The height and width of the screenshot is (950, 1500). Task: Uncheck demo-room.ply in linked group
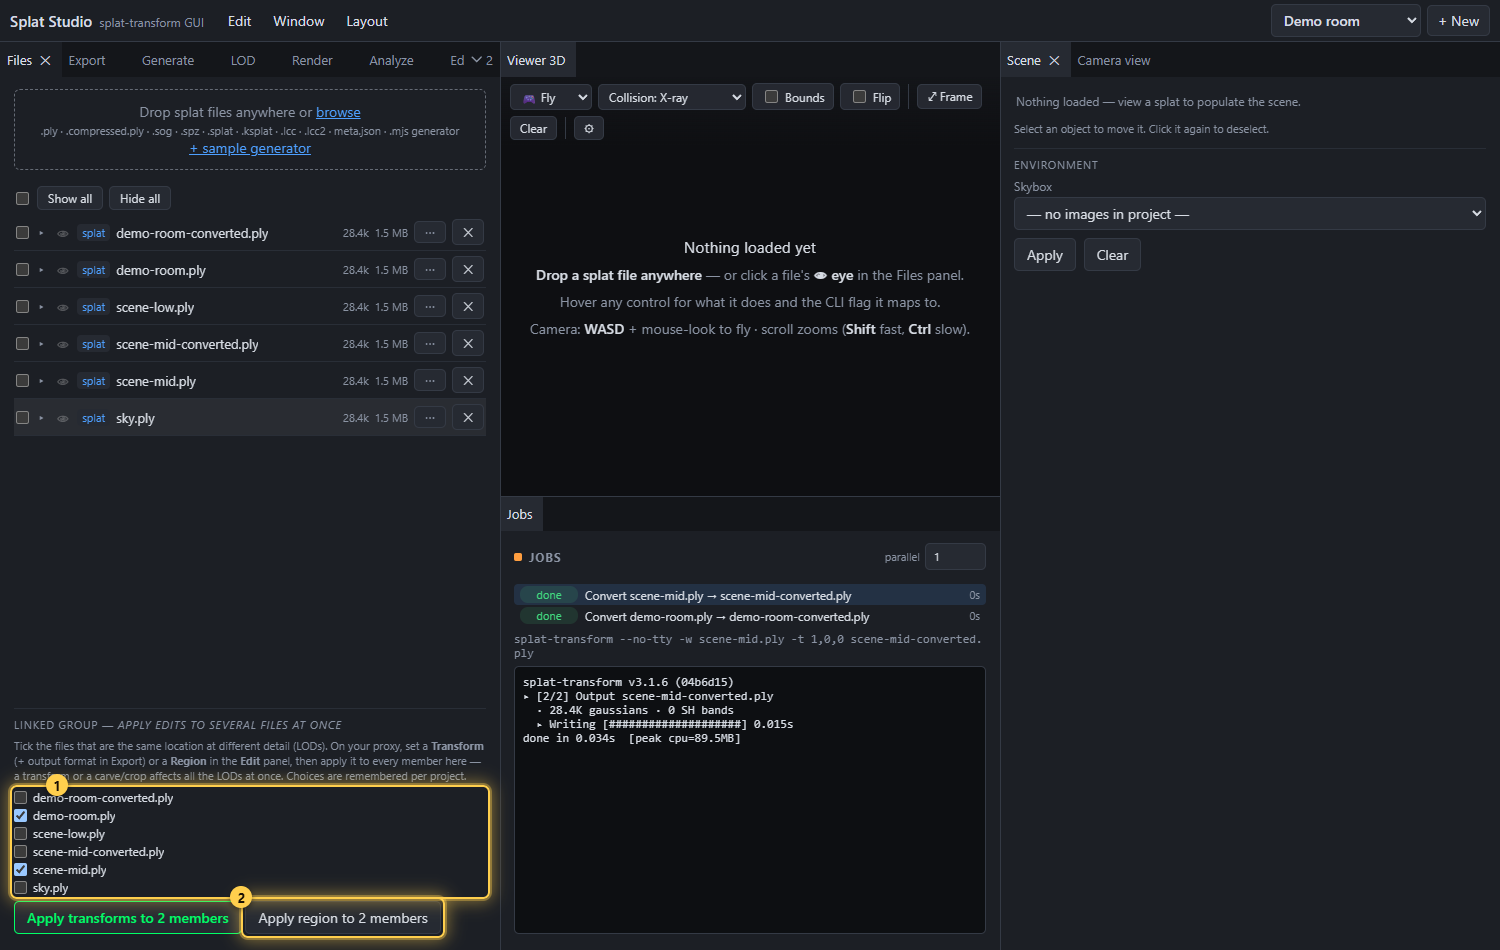click(x=20, y=816)
